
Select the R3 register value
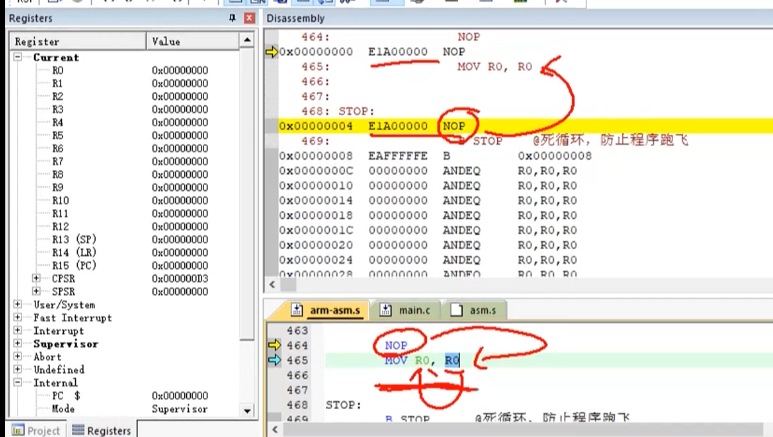click(180, 109)
